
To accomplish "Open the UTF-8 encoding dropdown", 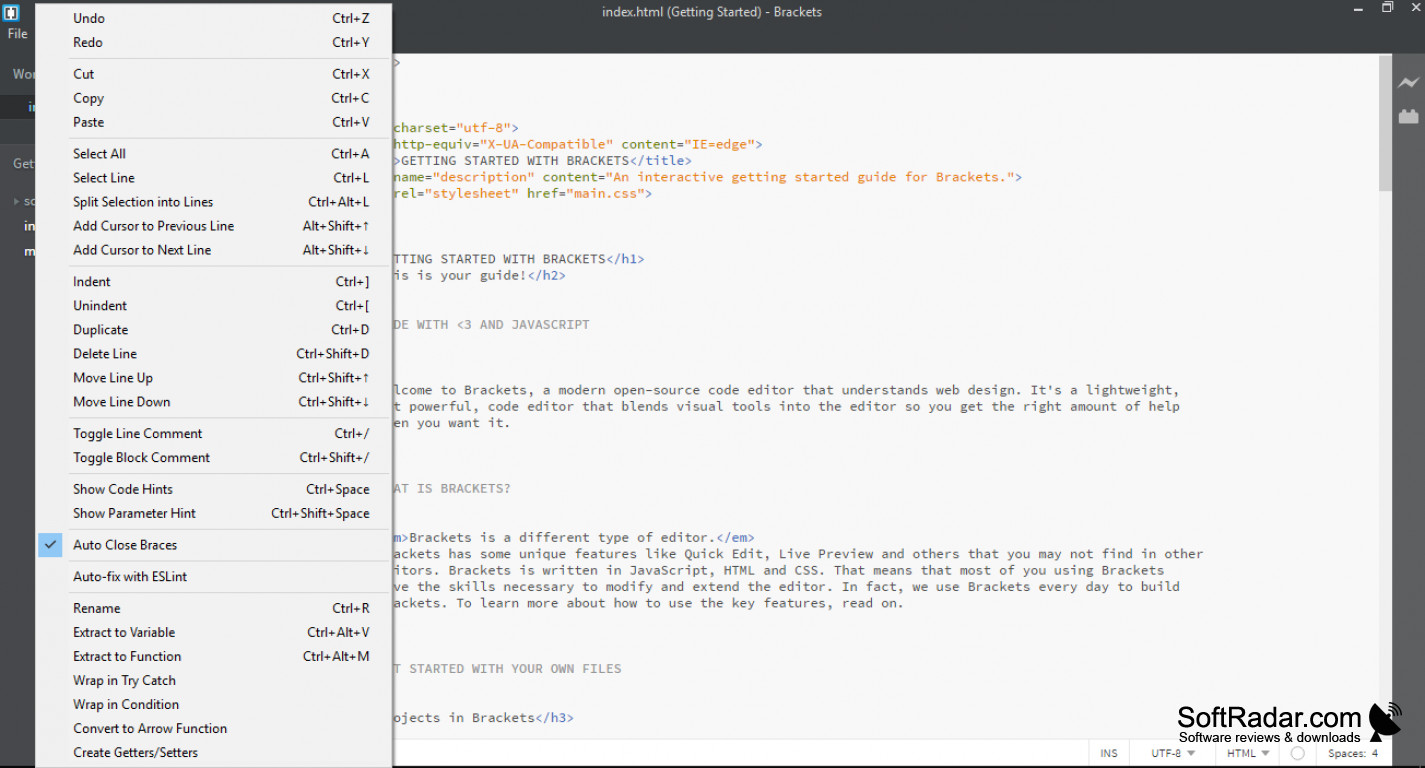I will 1168,753.
